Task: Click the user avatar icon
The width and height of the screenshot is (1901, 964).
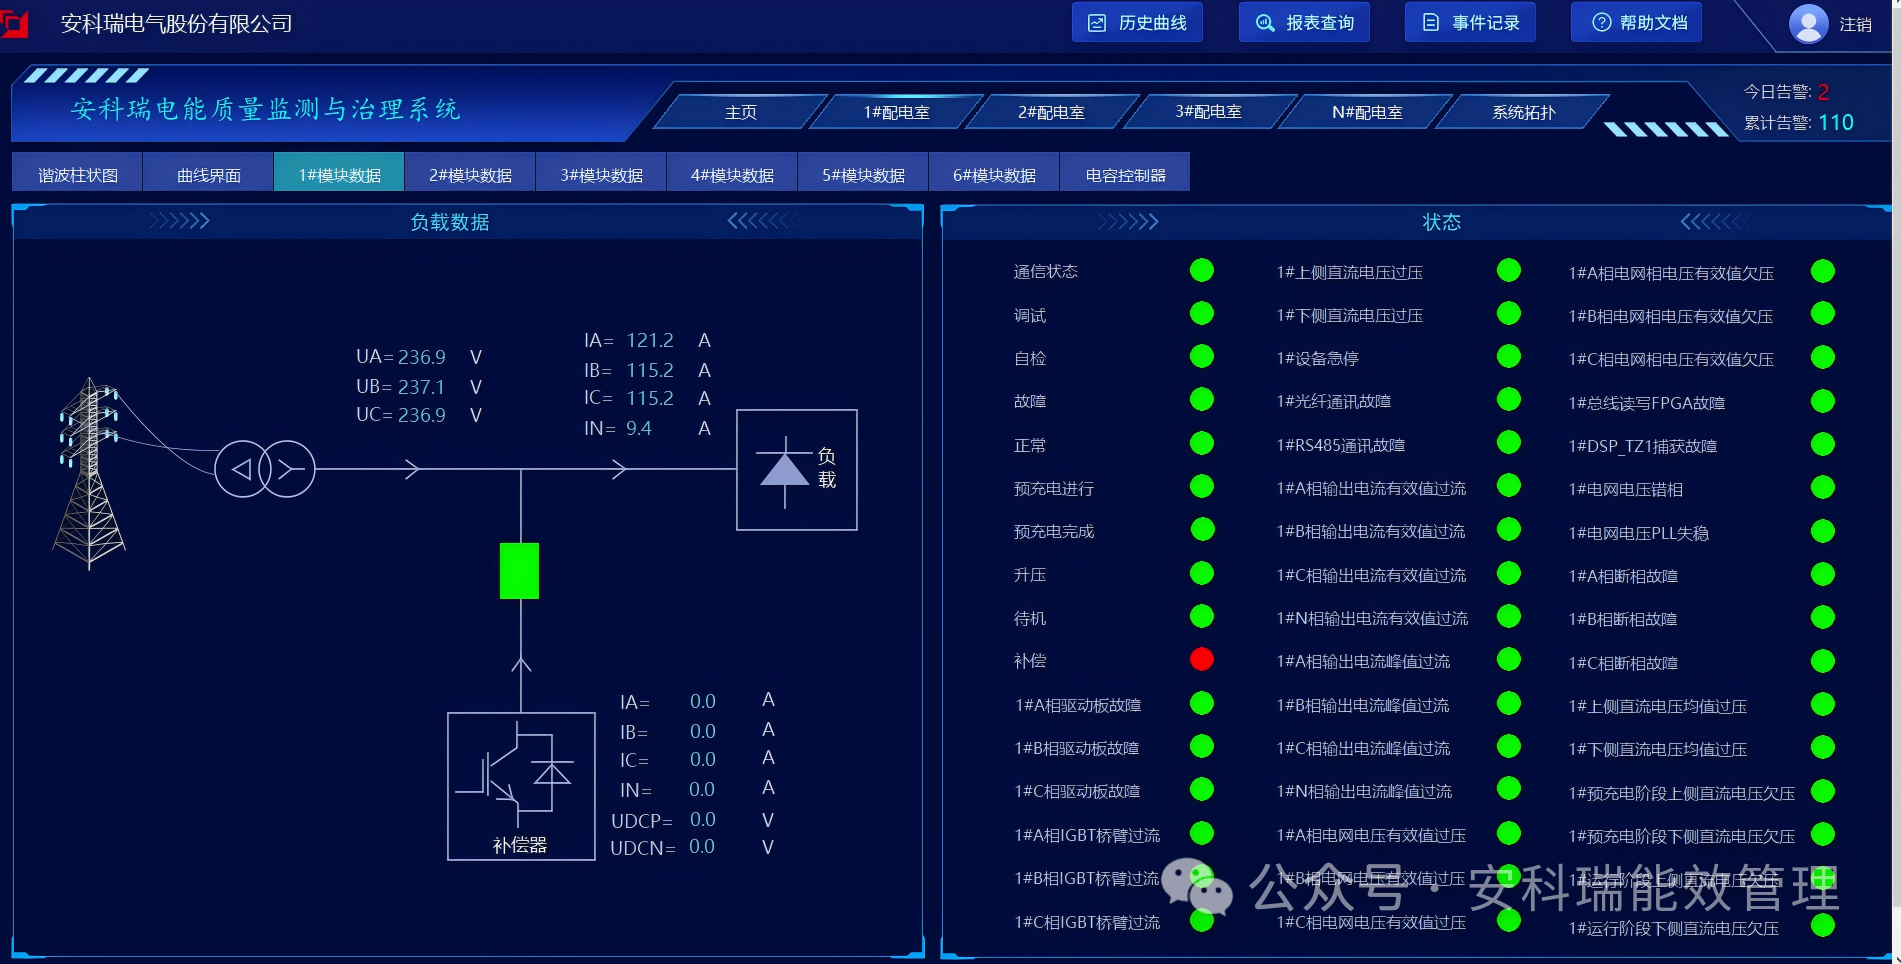Action: click(1808, 24)
